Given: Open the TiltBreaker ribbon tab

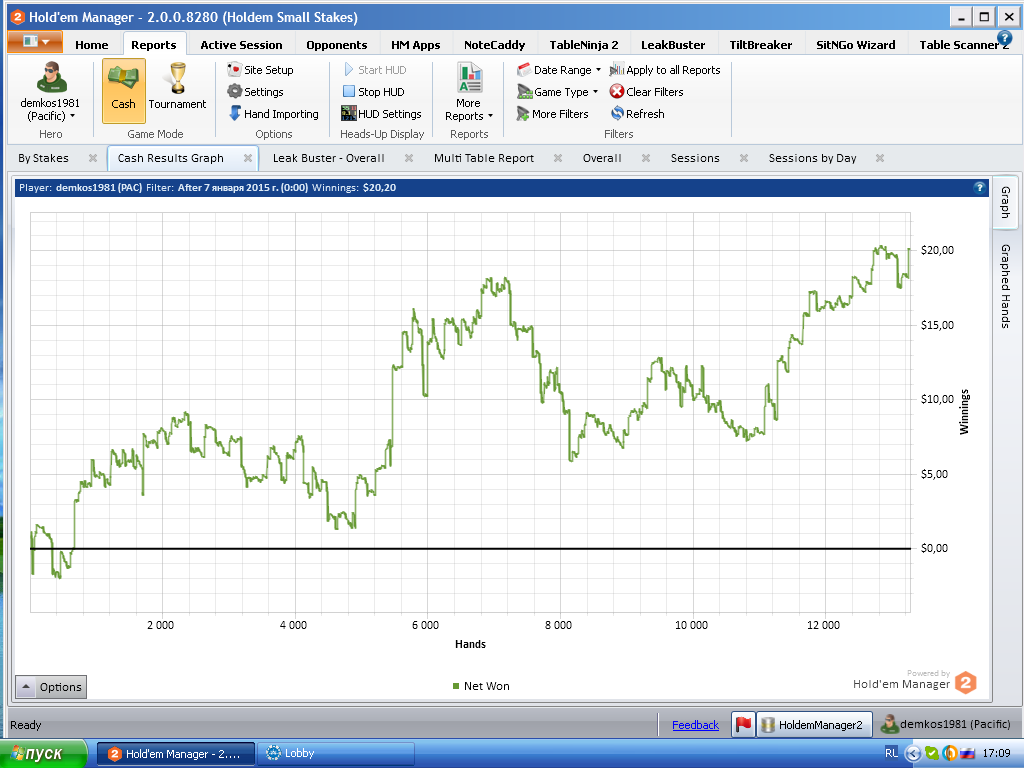Looking at the screenshot, I should coord(760,45).
